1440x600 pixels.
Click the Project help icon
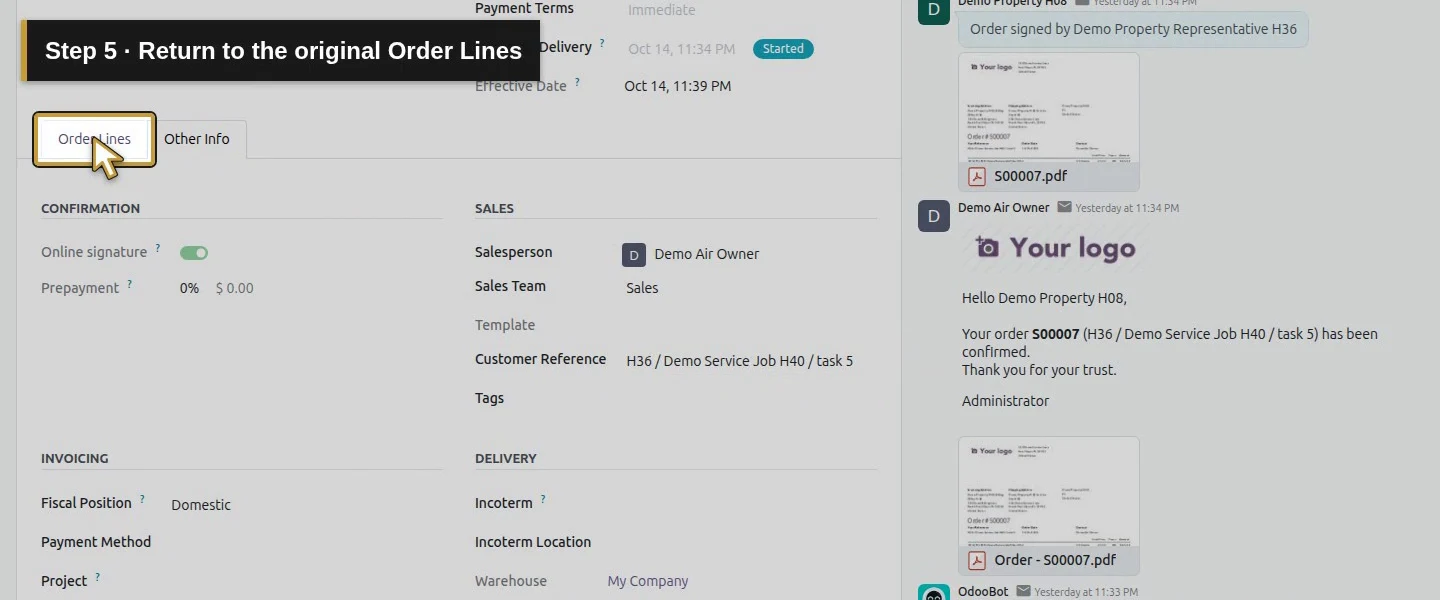point(97,577)
